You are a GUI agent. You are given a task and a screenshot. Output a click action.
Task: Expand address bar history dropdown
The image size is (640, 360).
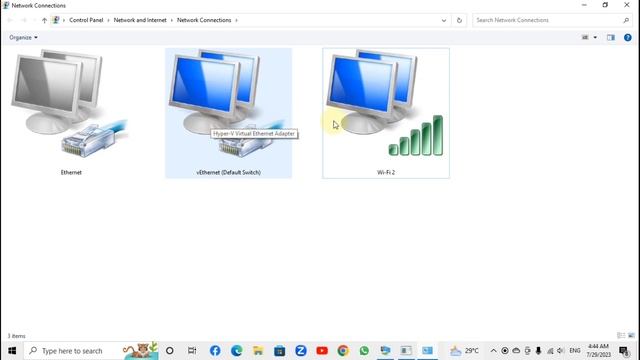click(444, 20)
